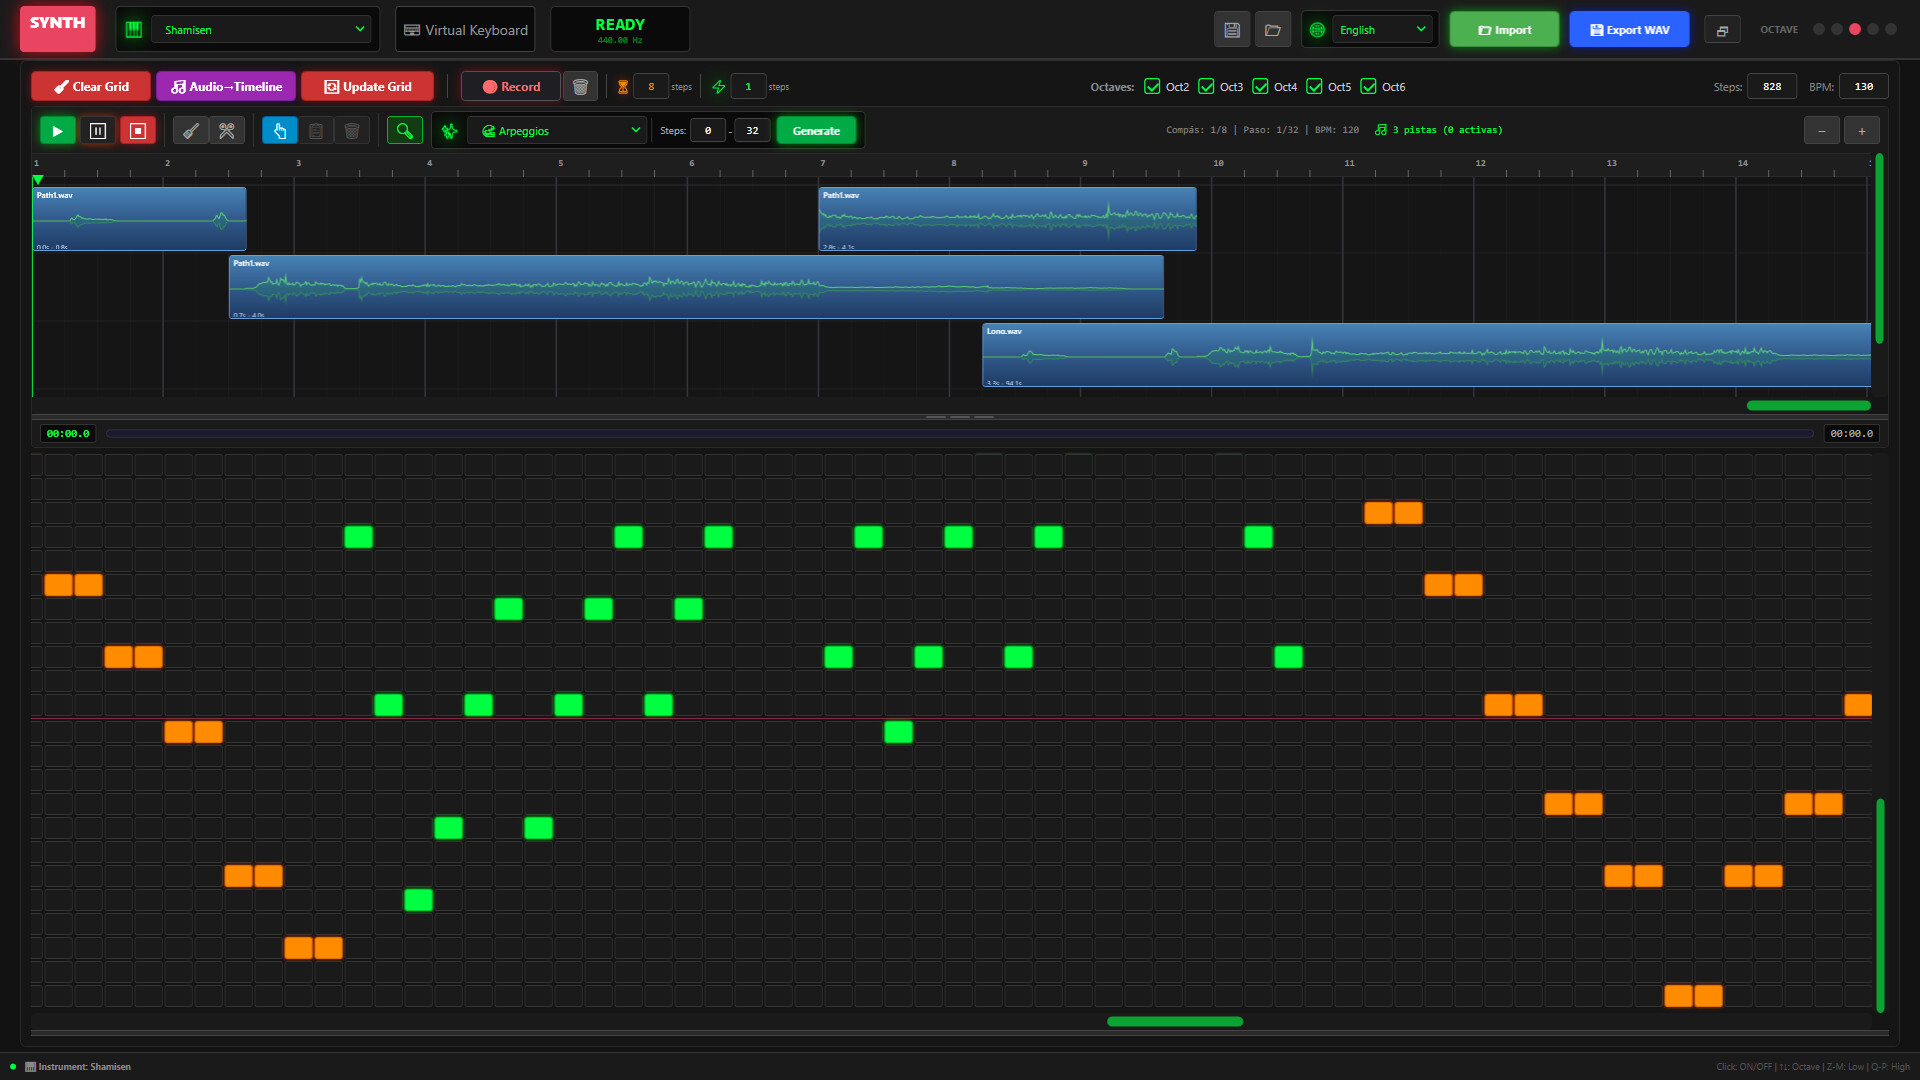Toggle the Oct6 checkbox

point(1368,87)
